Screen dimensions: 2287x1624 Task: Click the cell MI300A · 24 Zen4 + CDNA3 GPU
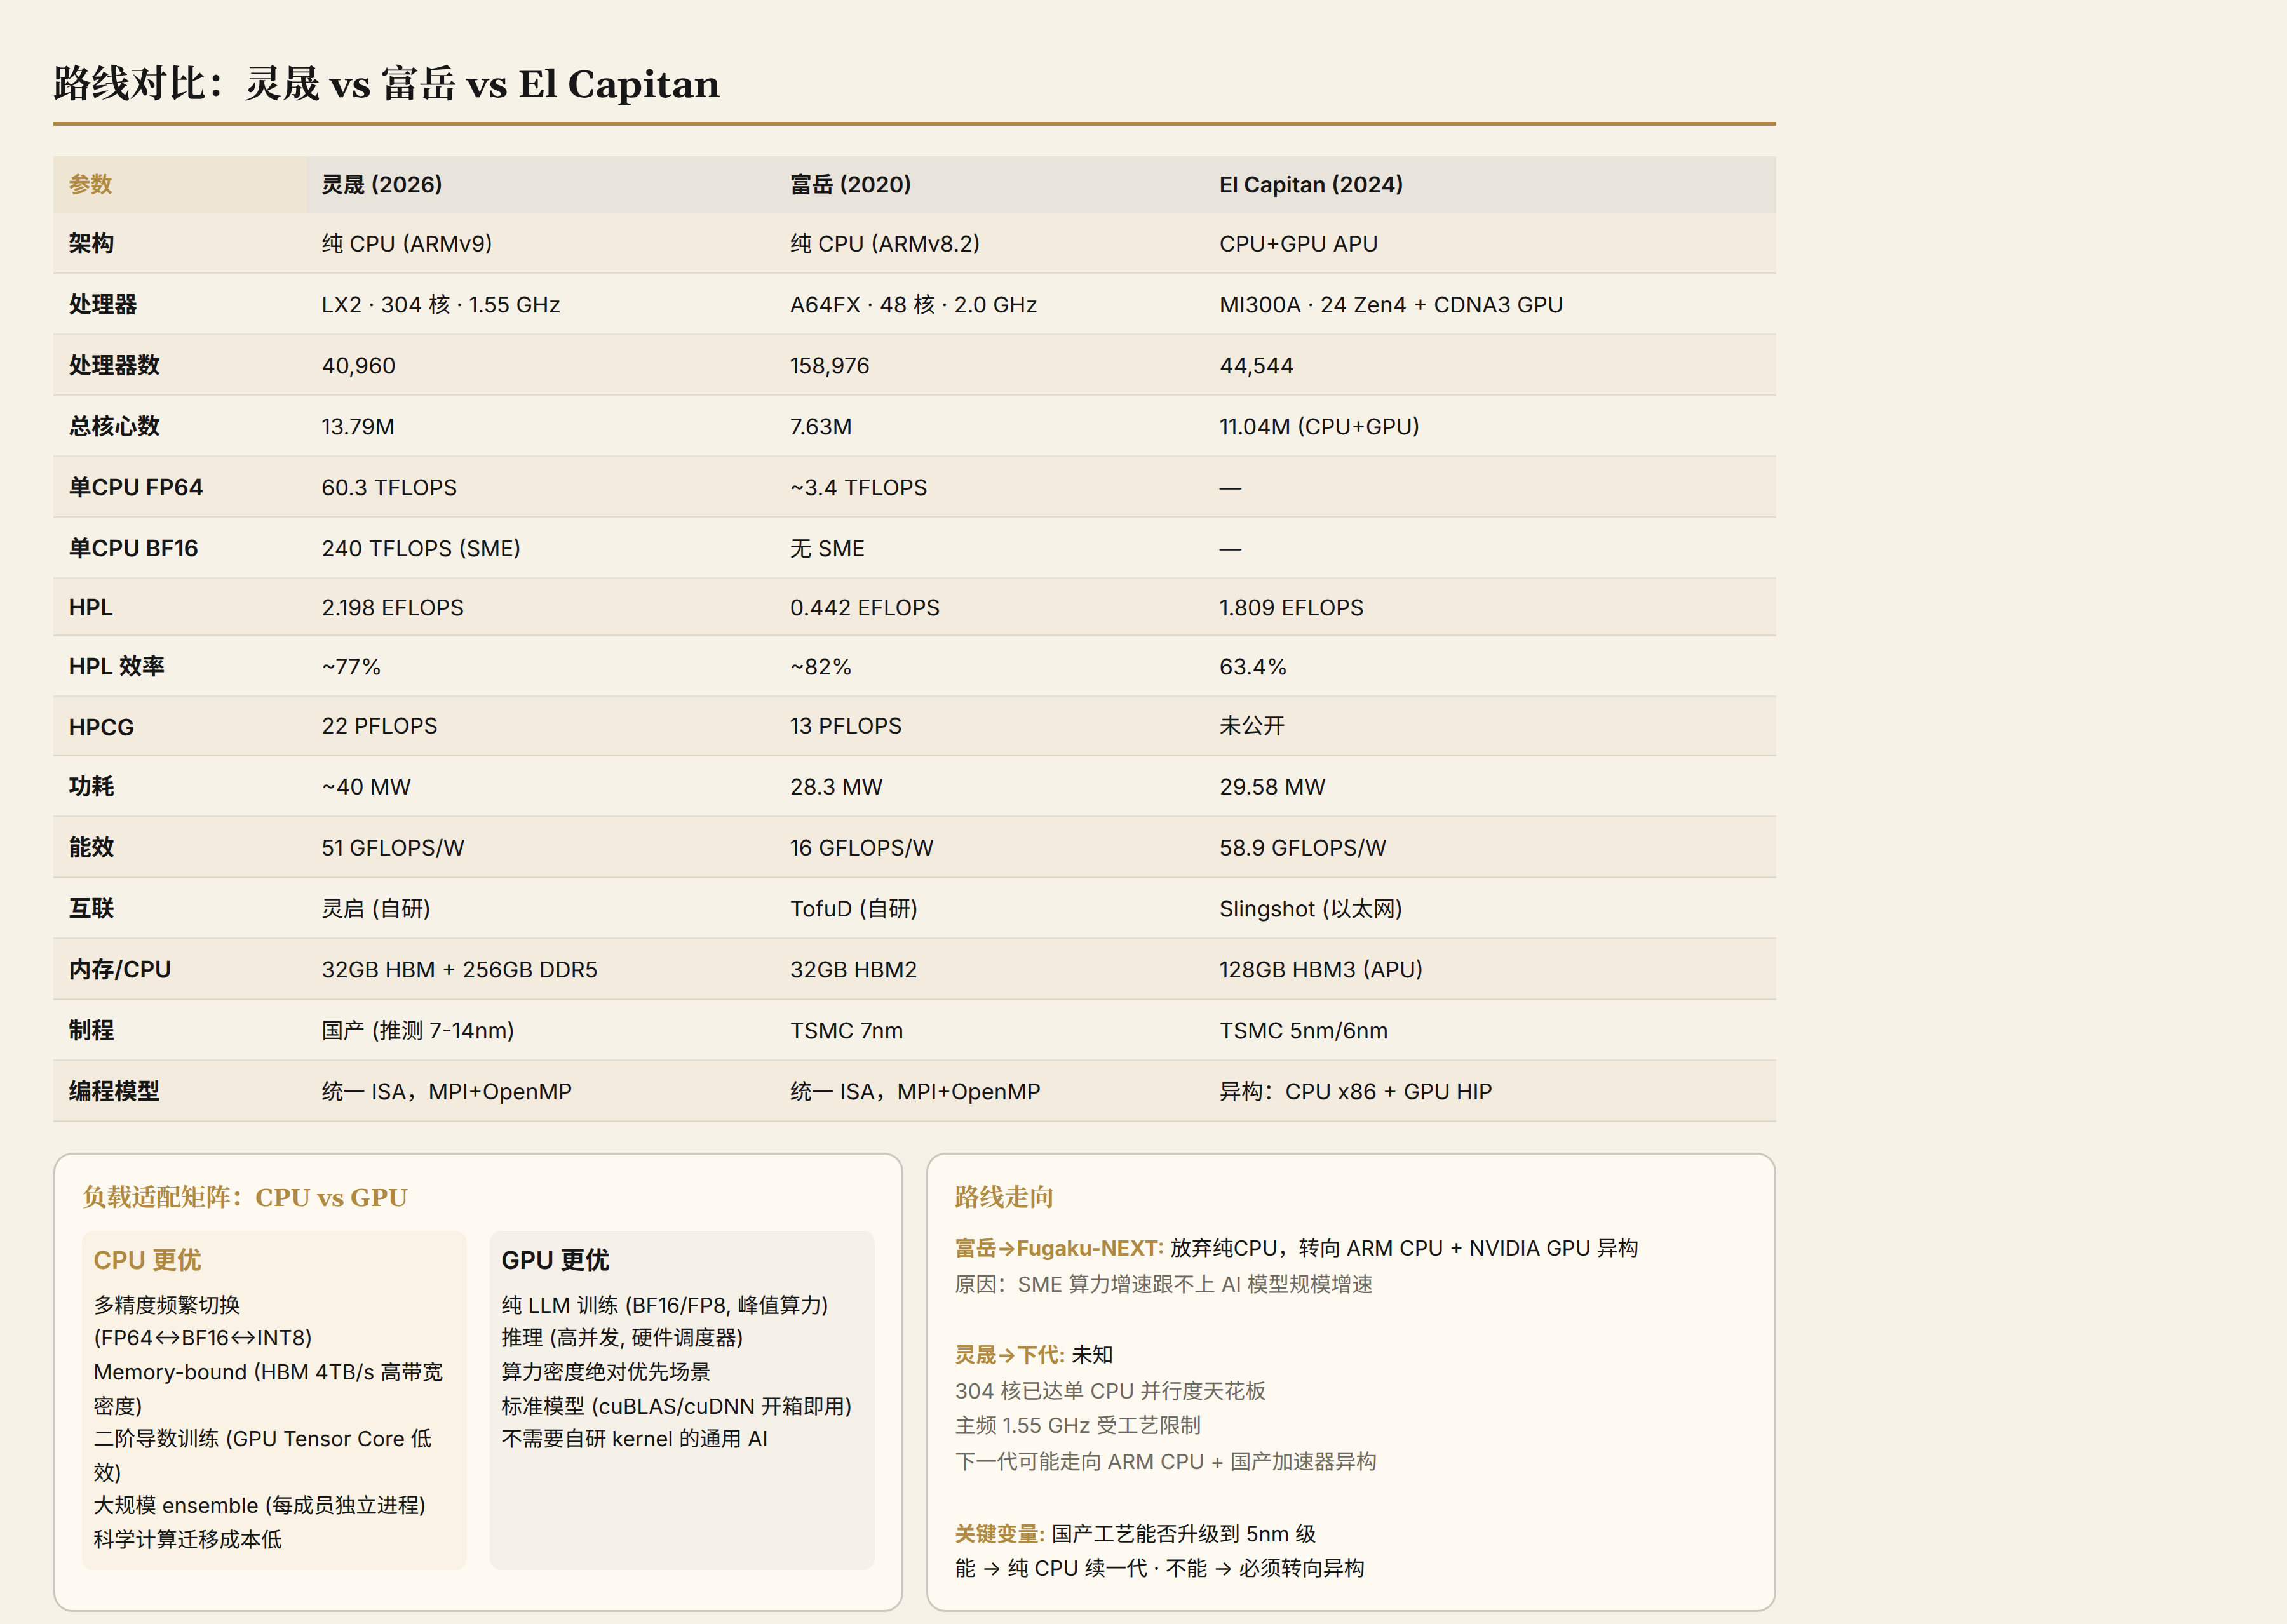pyautogui.click(x=1391, y=305)
